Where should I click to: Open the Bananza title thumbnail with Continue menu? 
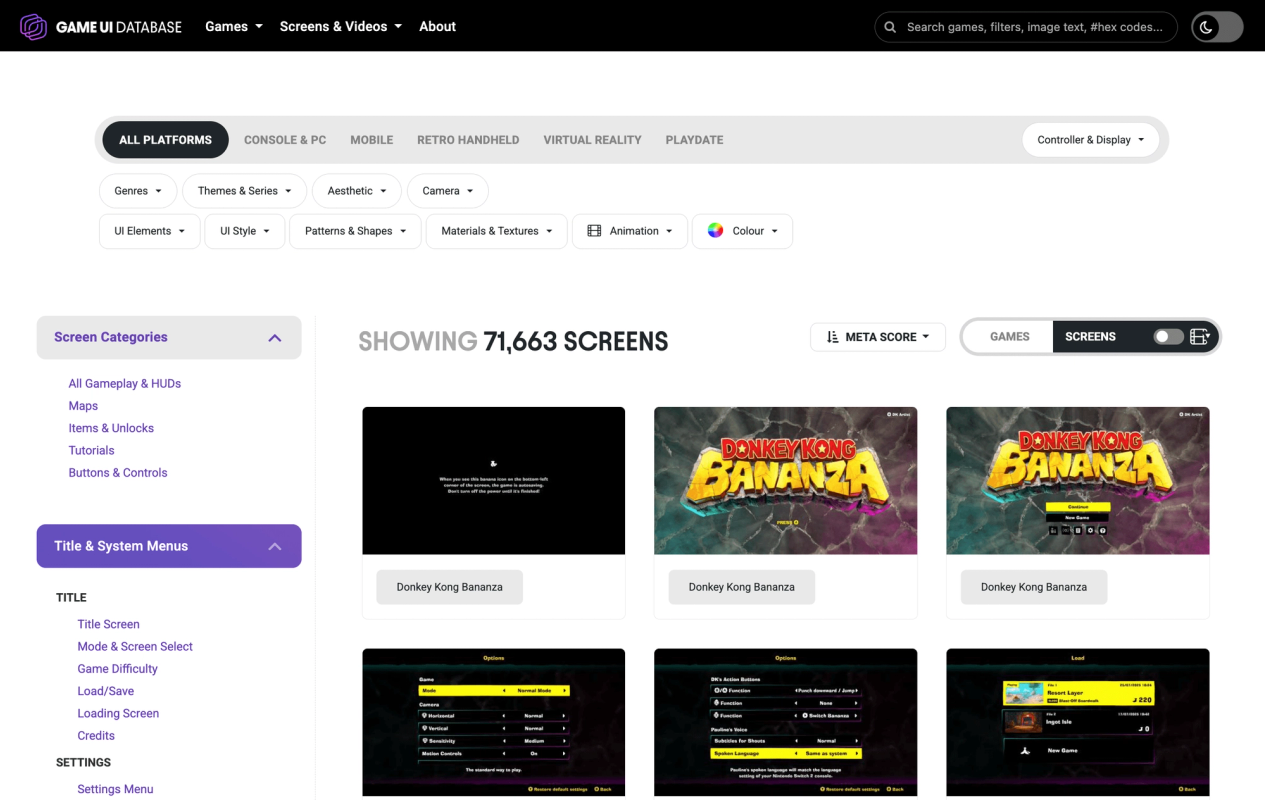[x=1078, y=480]
